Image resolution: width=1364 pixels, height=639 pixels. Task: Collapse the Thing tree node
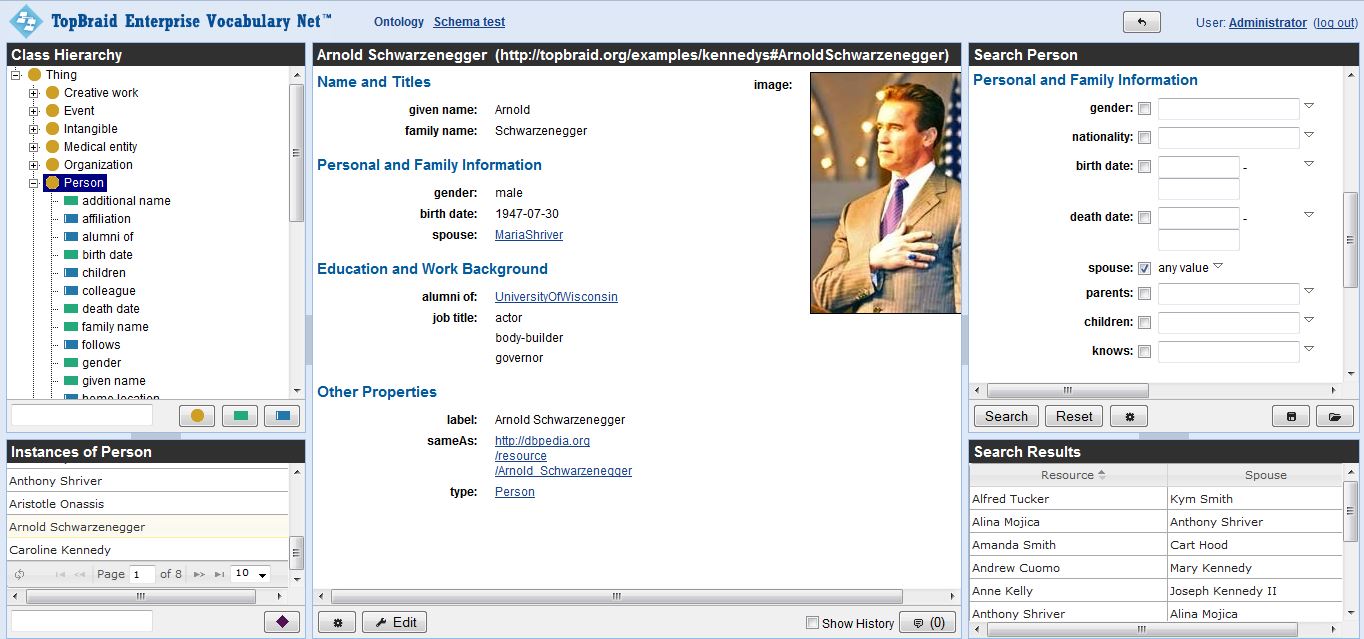click(x=16, y=75)
